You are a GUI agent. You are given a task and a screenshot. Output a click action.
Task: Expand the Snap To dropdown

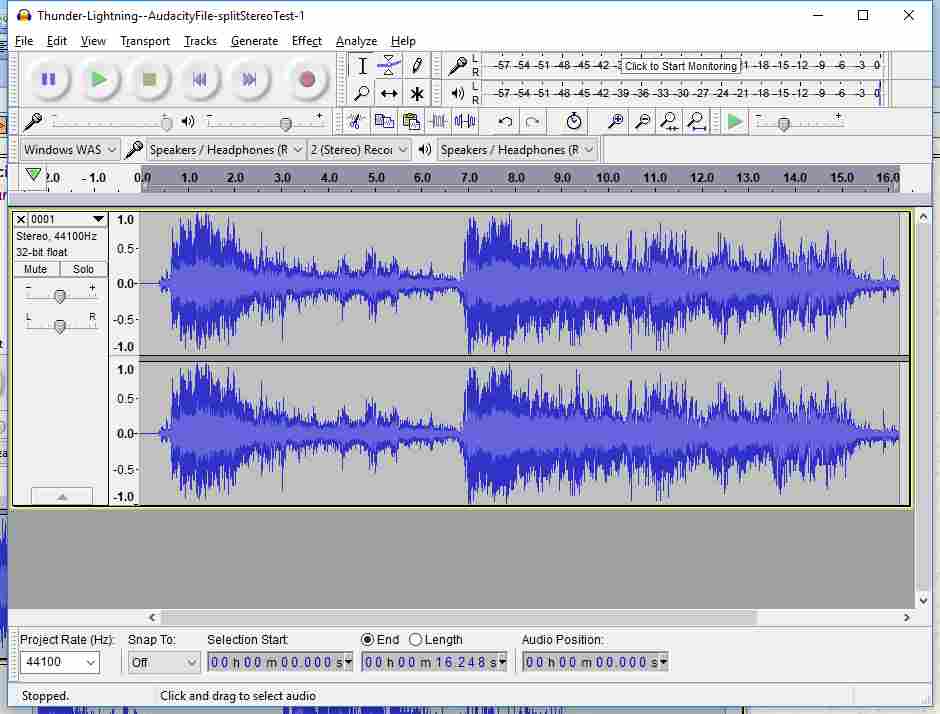pos(165,662)
